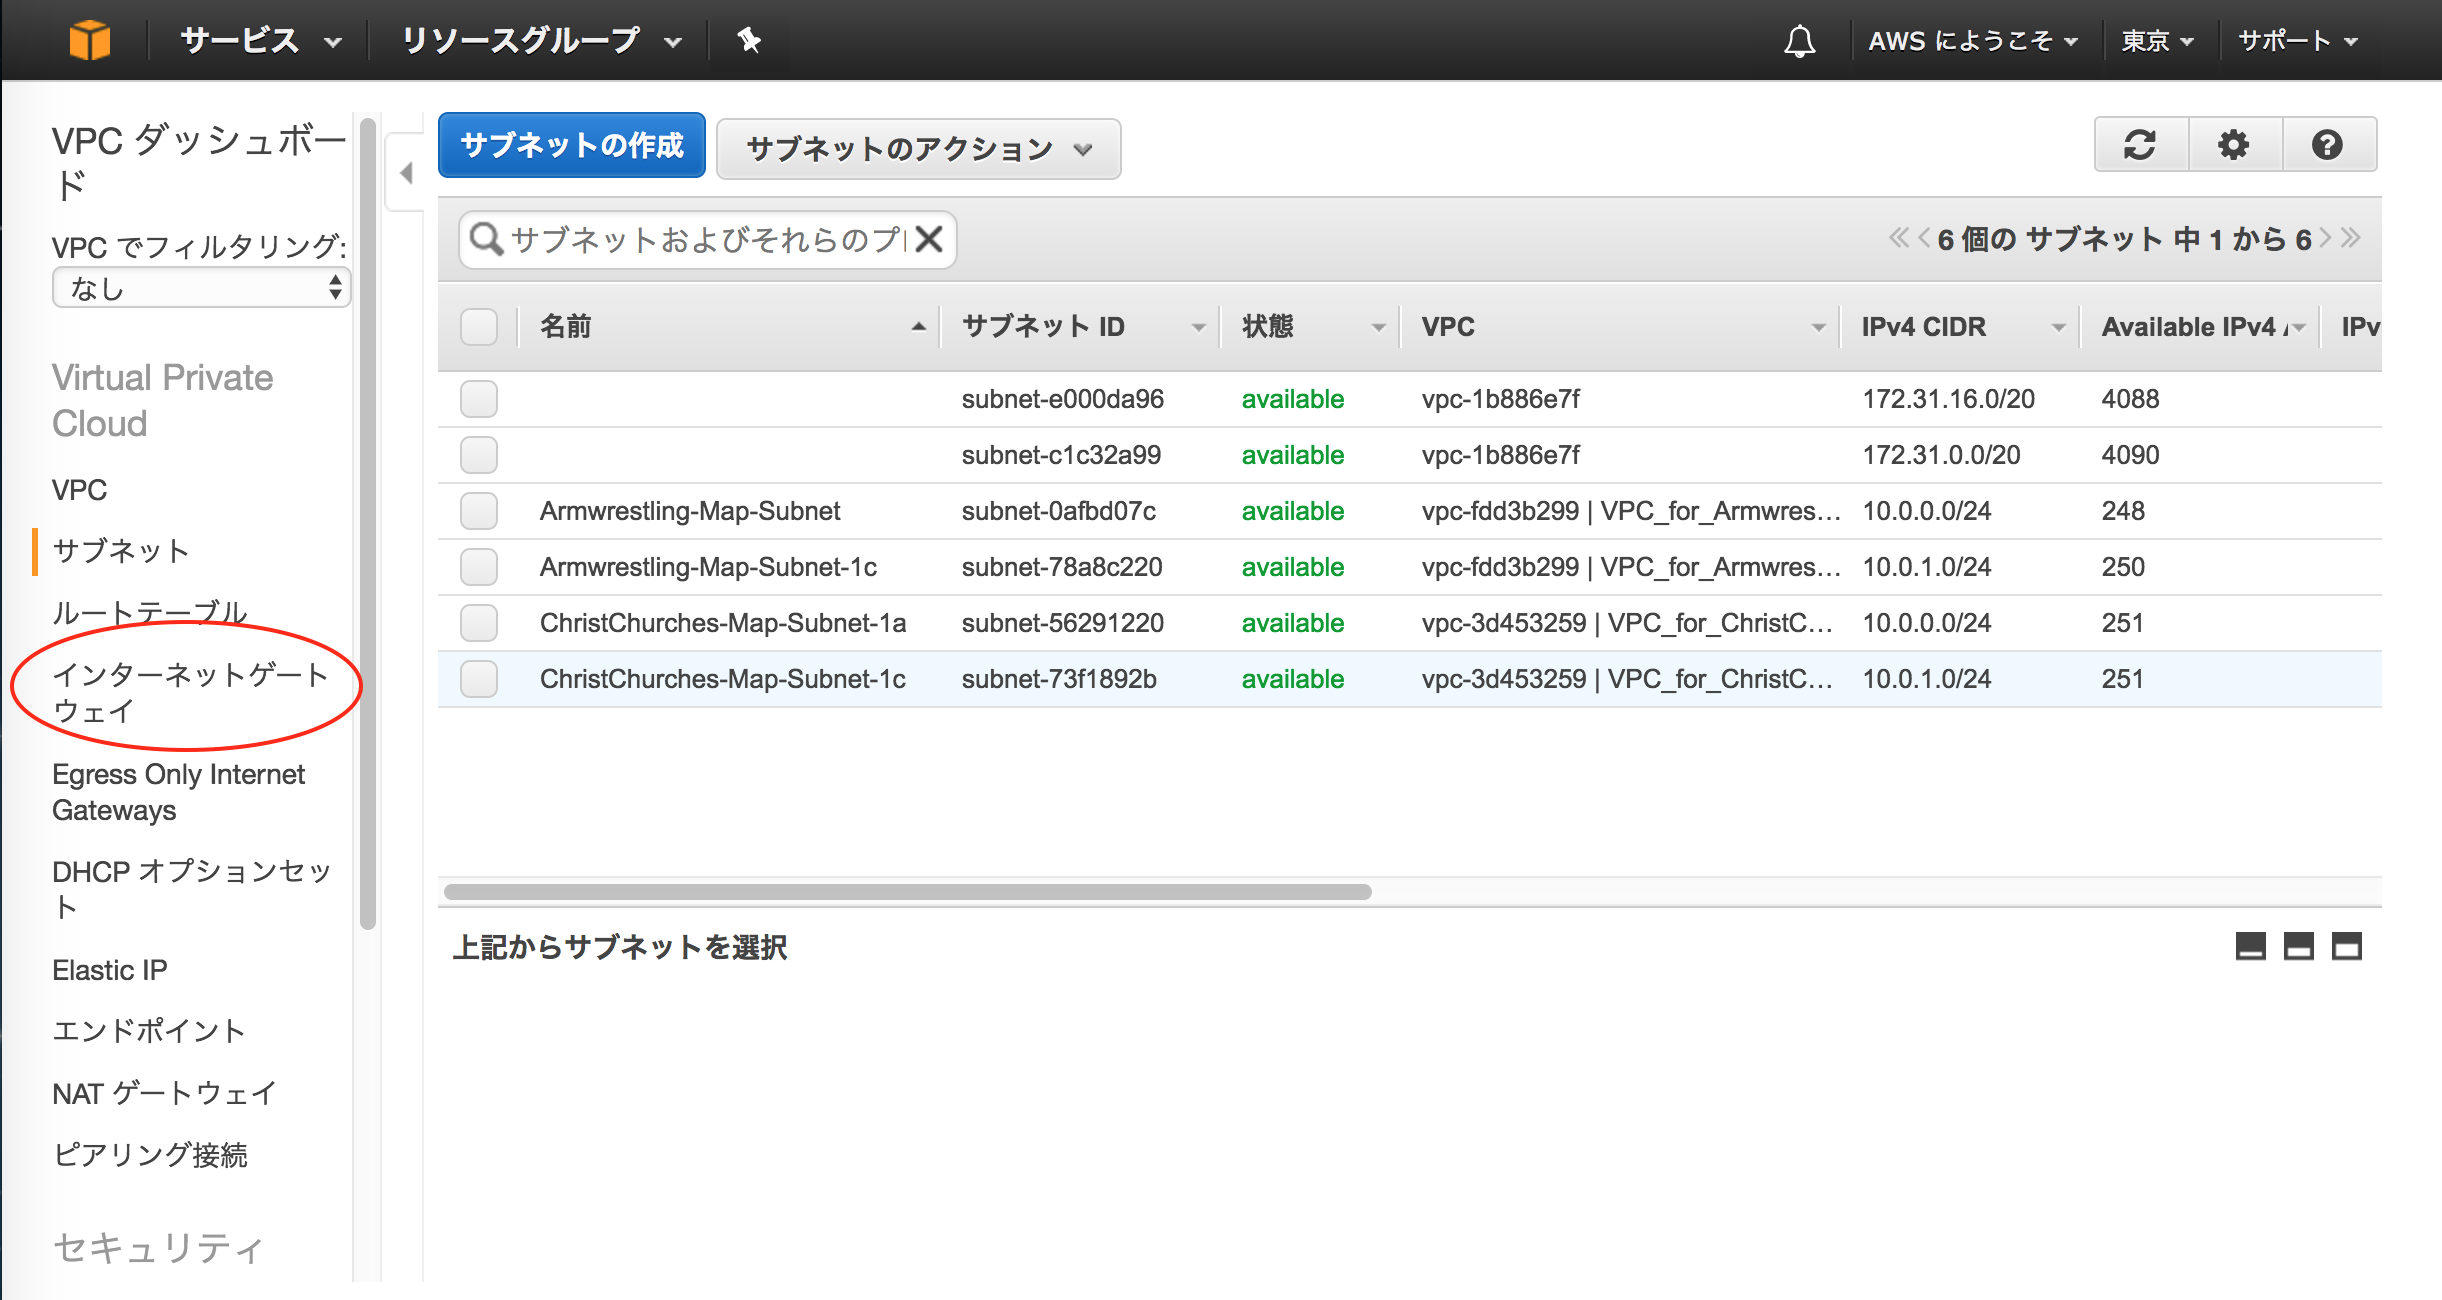Image resolution: width=2442 pixels, height=1300 pixels.
Task: Expand the VPCでフィルタリング dropdown
Action: pyautogui.click(x=194, y=291)
